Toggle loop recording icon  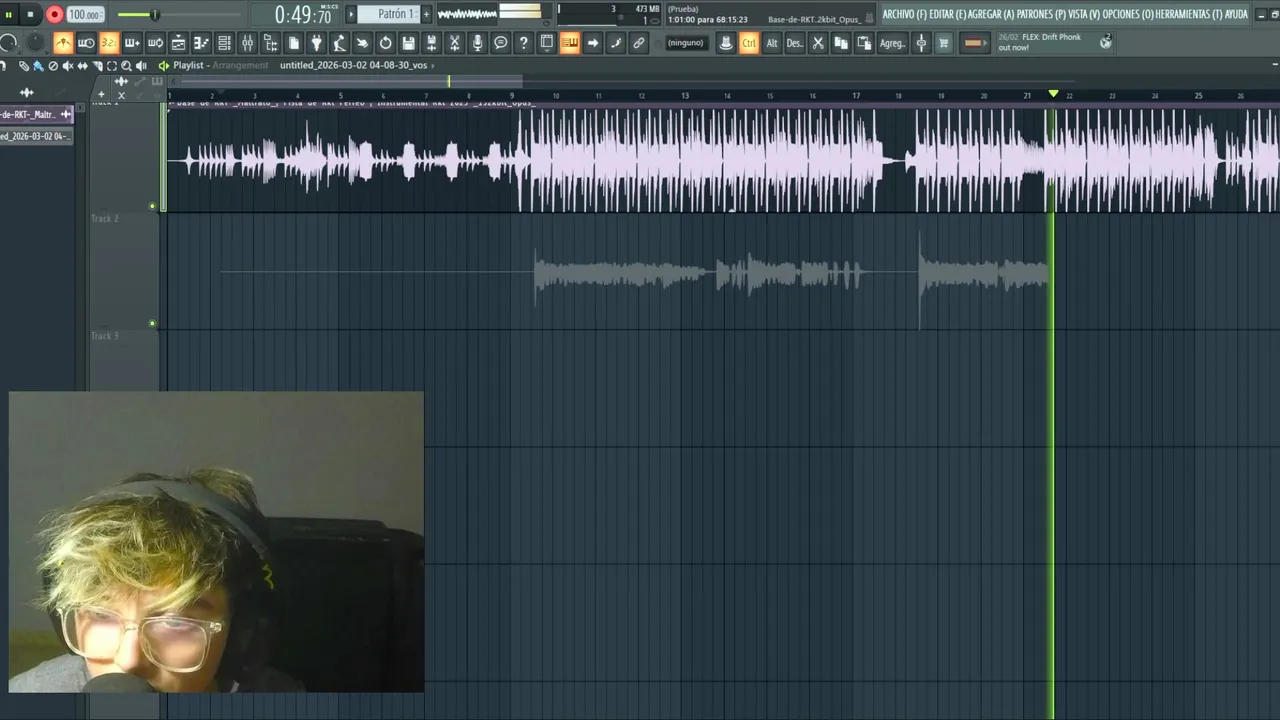[155, 43]
